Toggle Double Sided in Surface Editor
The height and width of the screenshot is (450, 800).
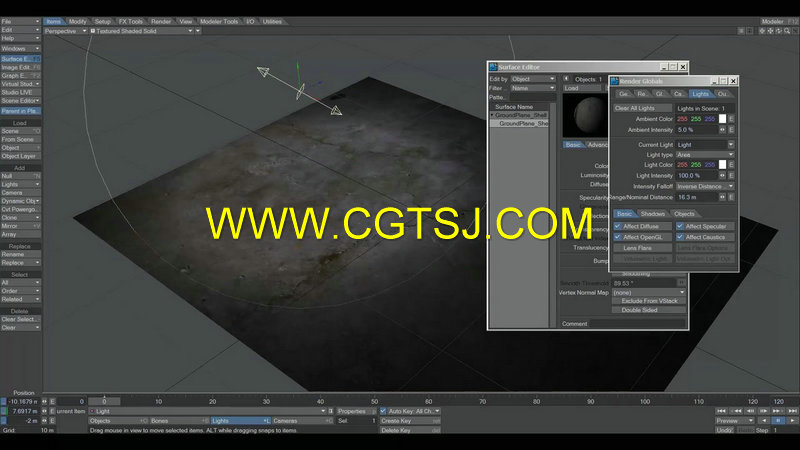(649, 310)
